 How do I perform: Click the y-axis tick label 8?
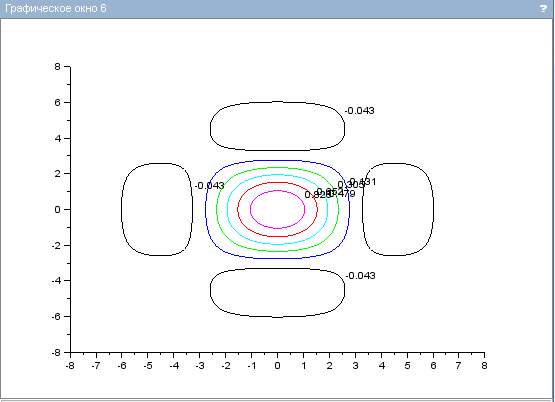point(58,67)
